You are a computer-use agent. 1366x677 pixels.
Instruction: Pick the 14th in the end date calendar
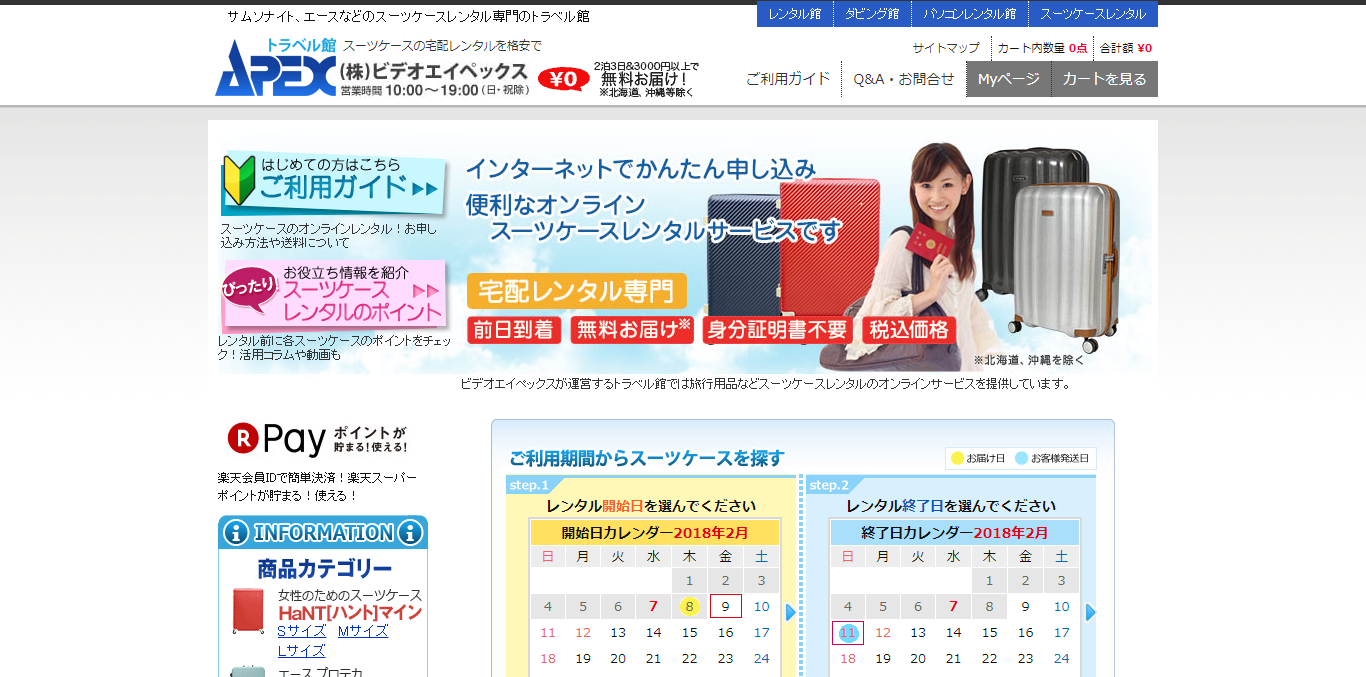[954, 632]
